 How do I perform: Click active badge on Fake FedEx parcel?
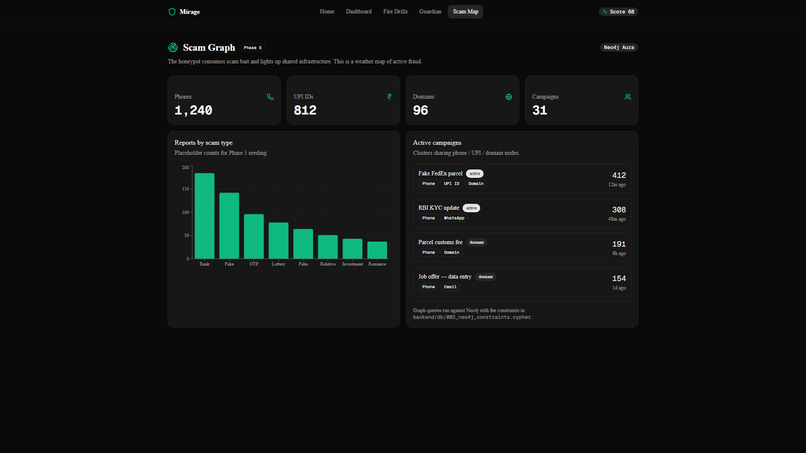tap(474, 174)
